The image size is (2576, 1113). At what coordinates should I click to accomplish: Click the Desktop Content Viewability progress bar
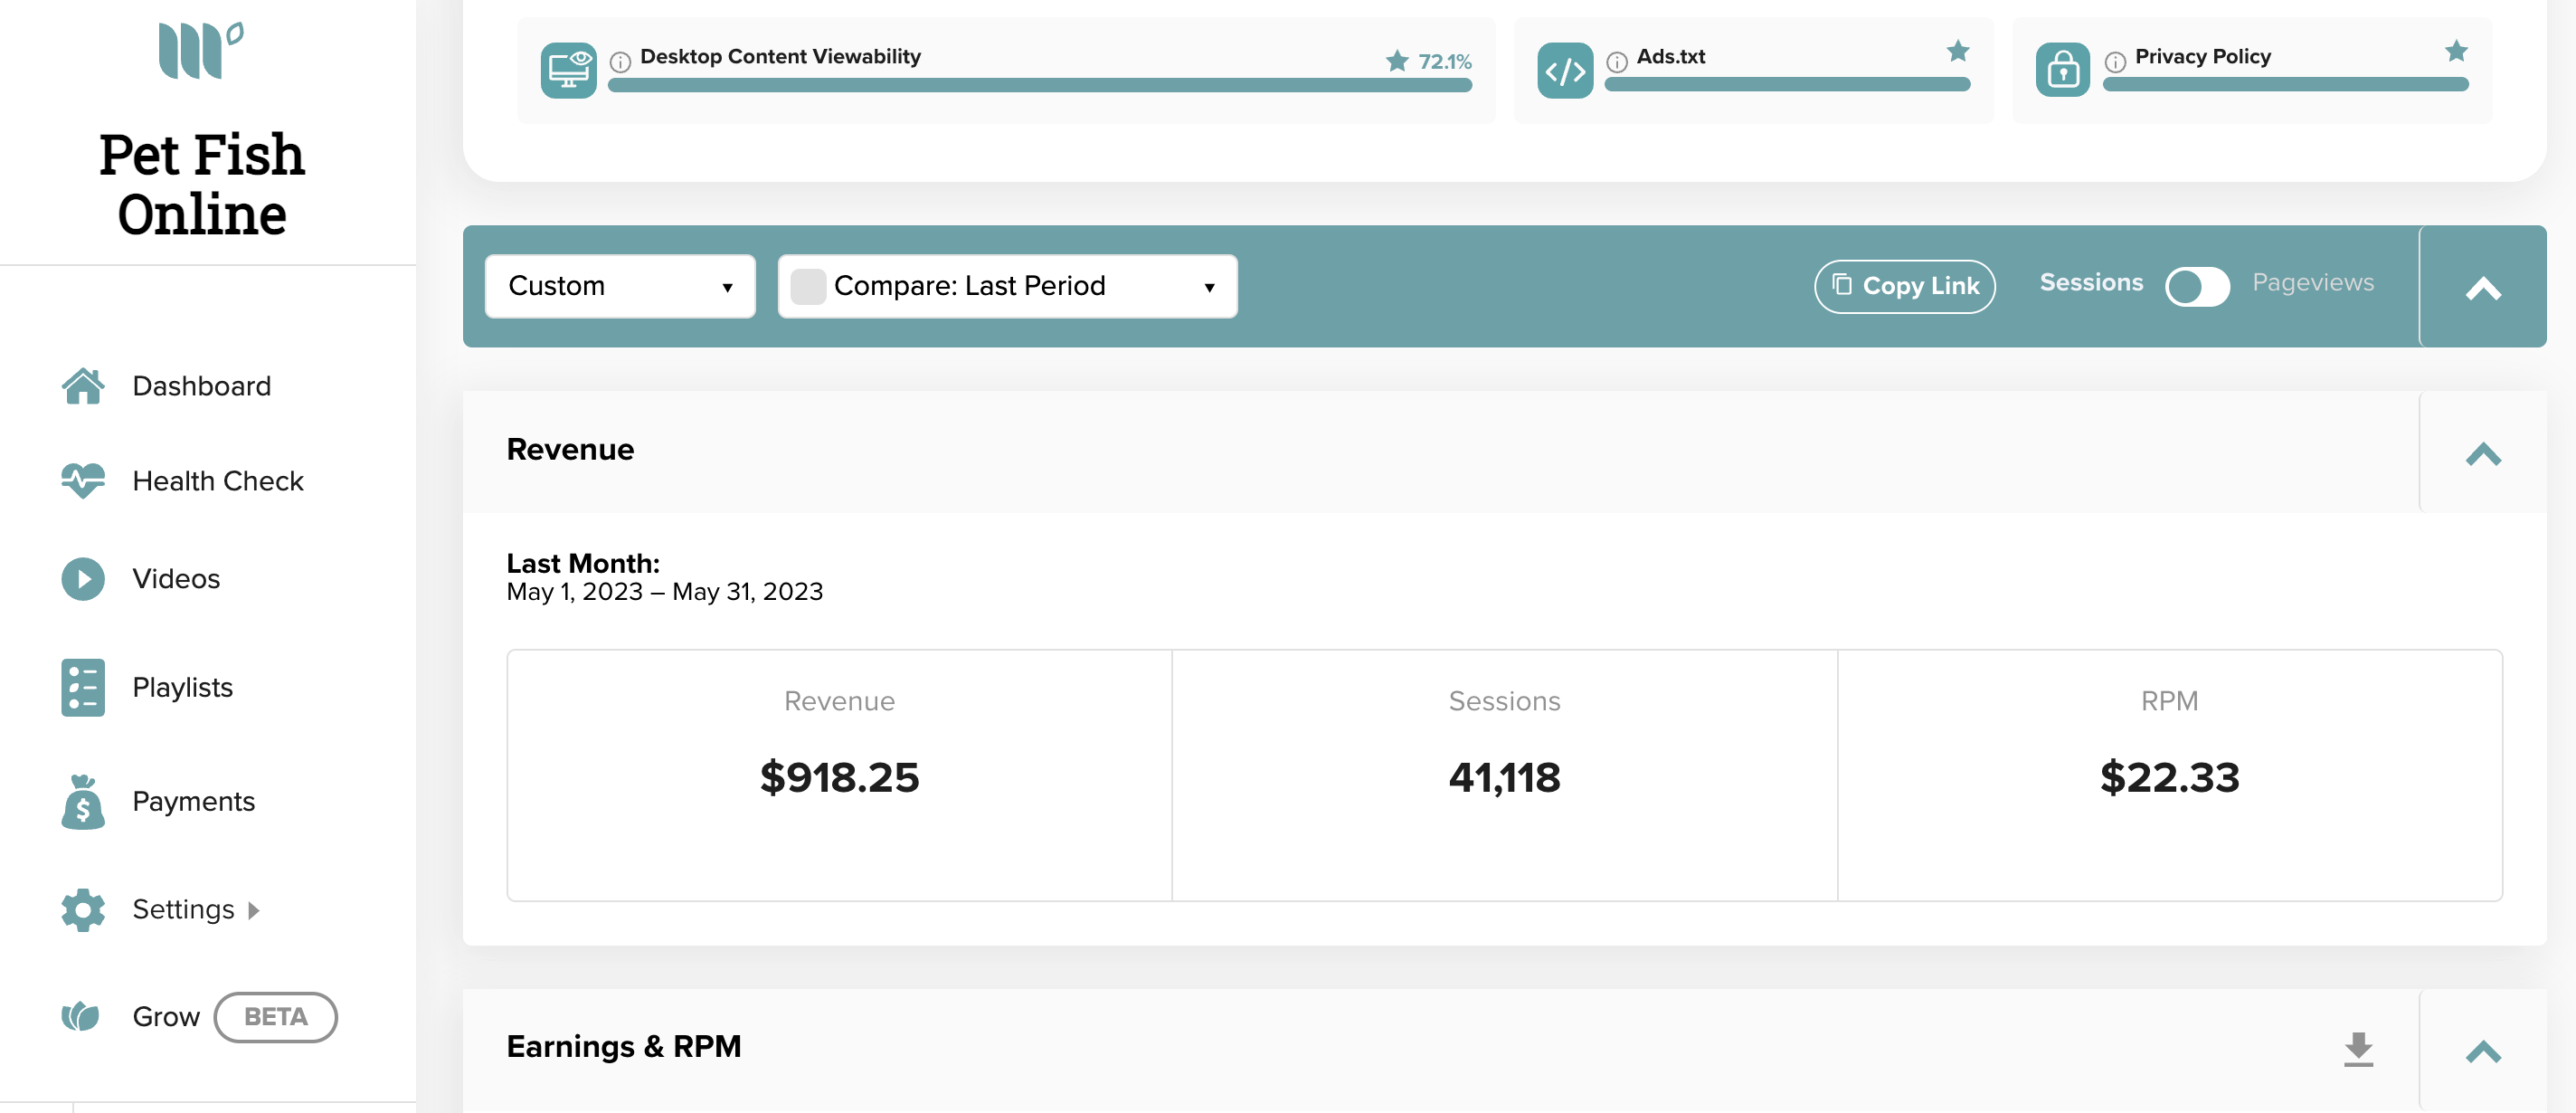(x=1040, y=86)
